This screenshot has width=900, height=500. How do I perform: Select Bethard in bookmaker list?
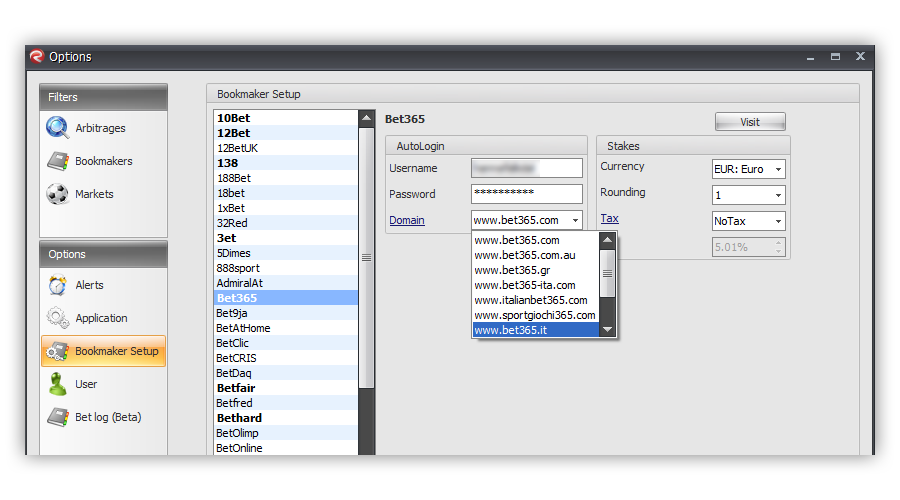(x=286, y=418)
